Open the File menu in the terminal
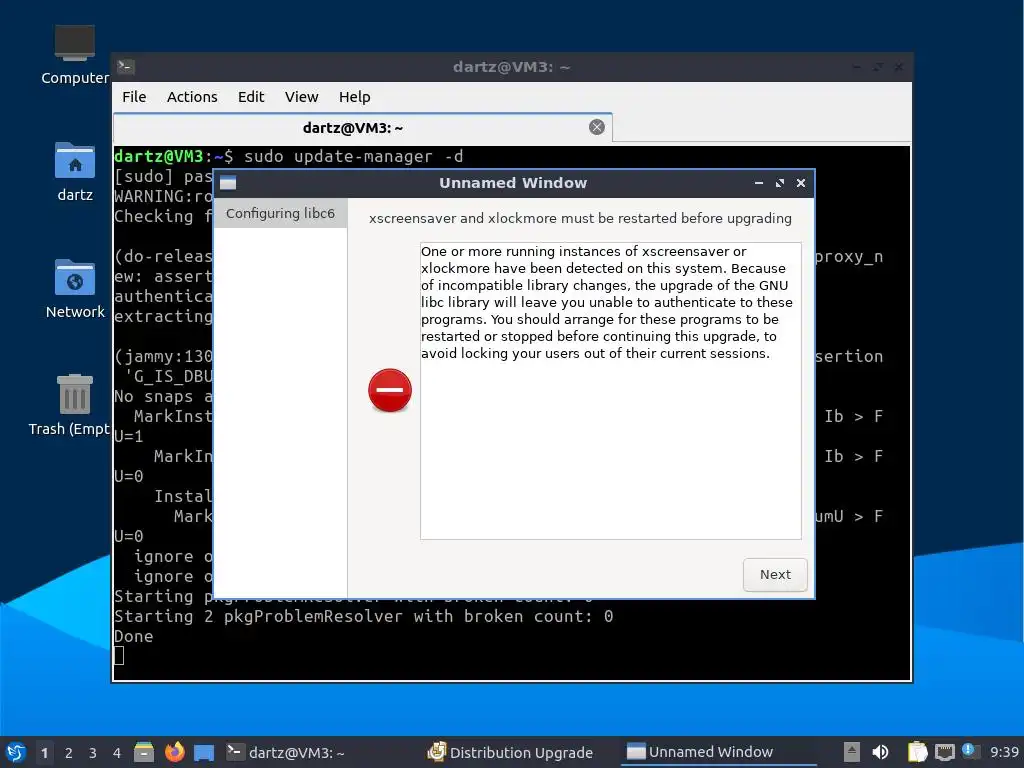Screen dimensions: 1024x768 point(134,97)
